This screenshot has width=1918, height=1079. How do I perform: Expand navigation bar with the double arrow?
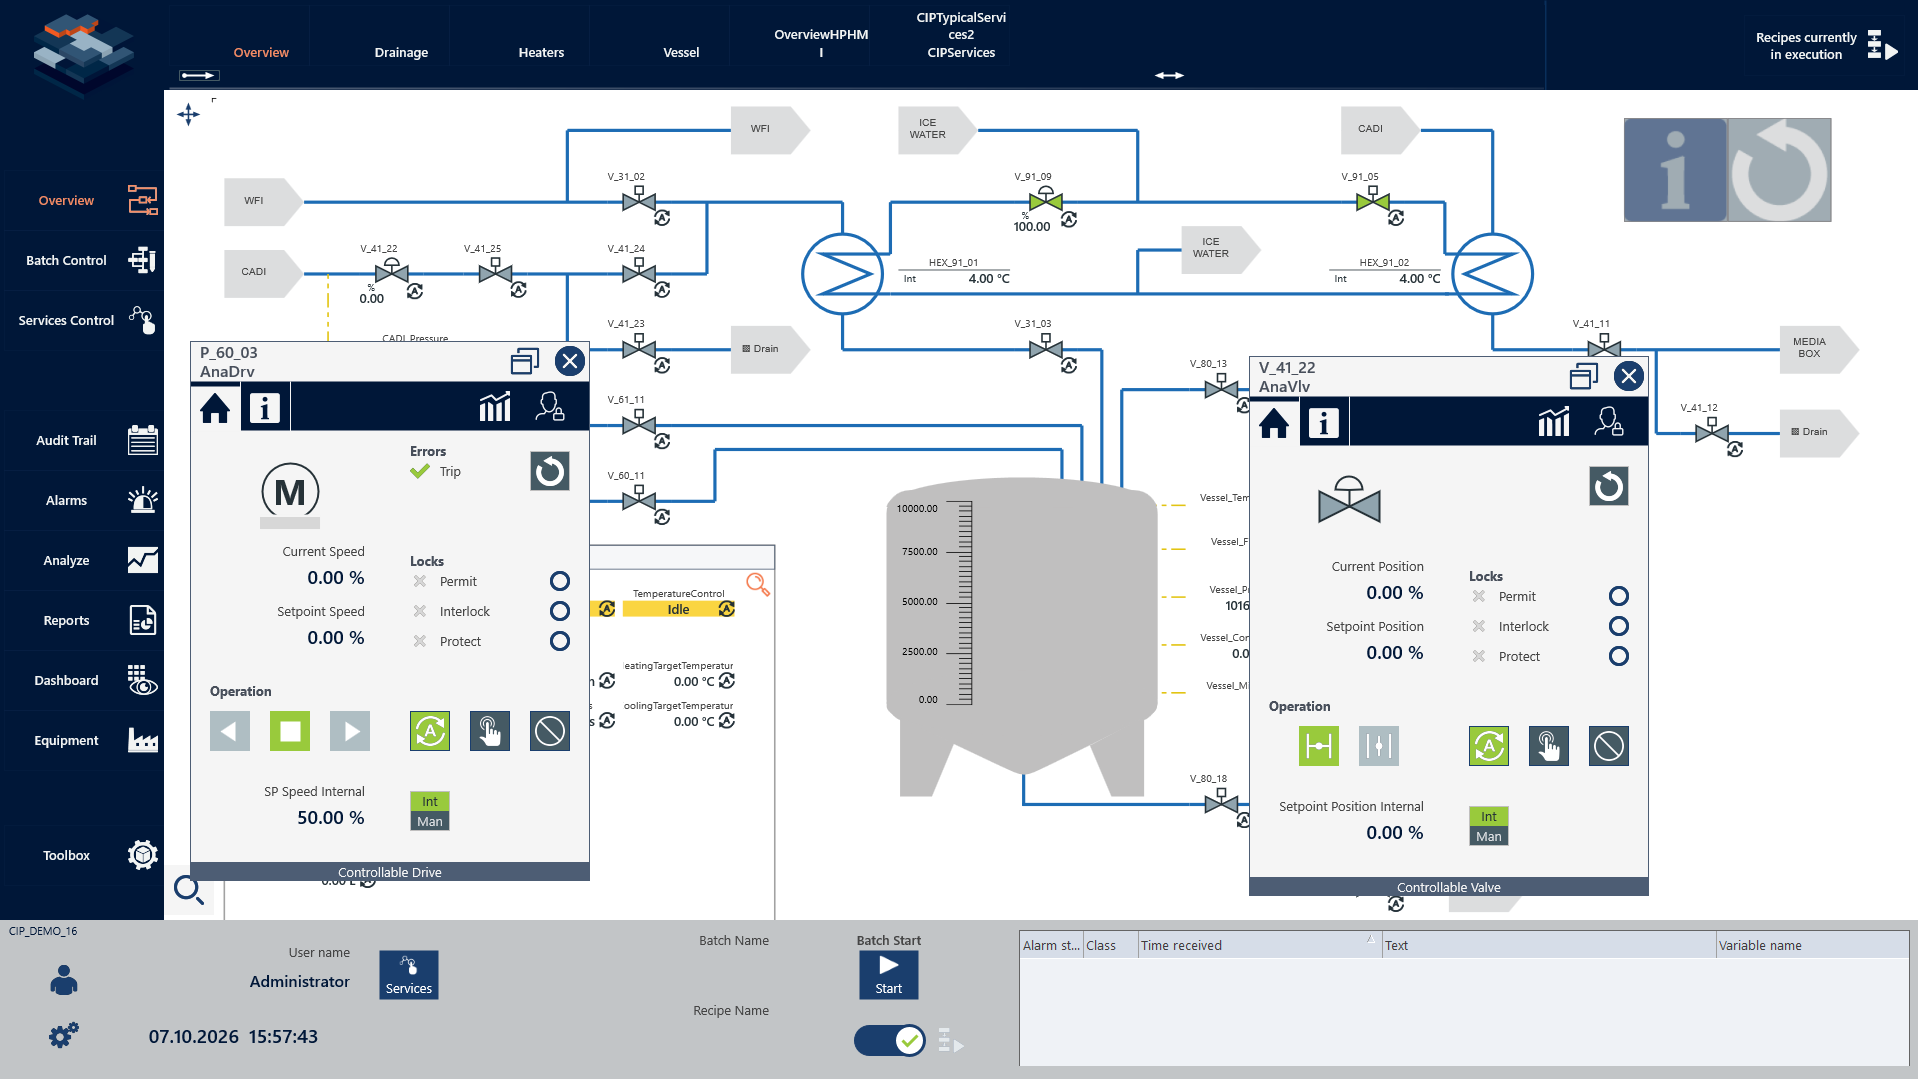tap(1169, 75)
